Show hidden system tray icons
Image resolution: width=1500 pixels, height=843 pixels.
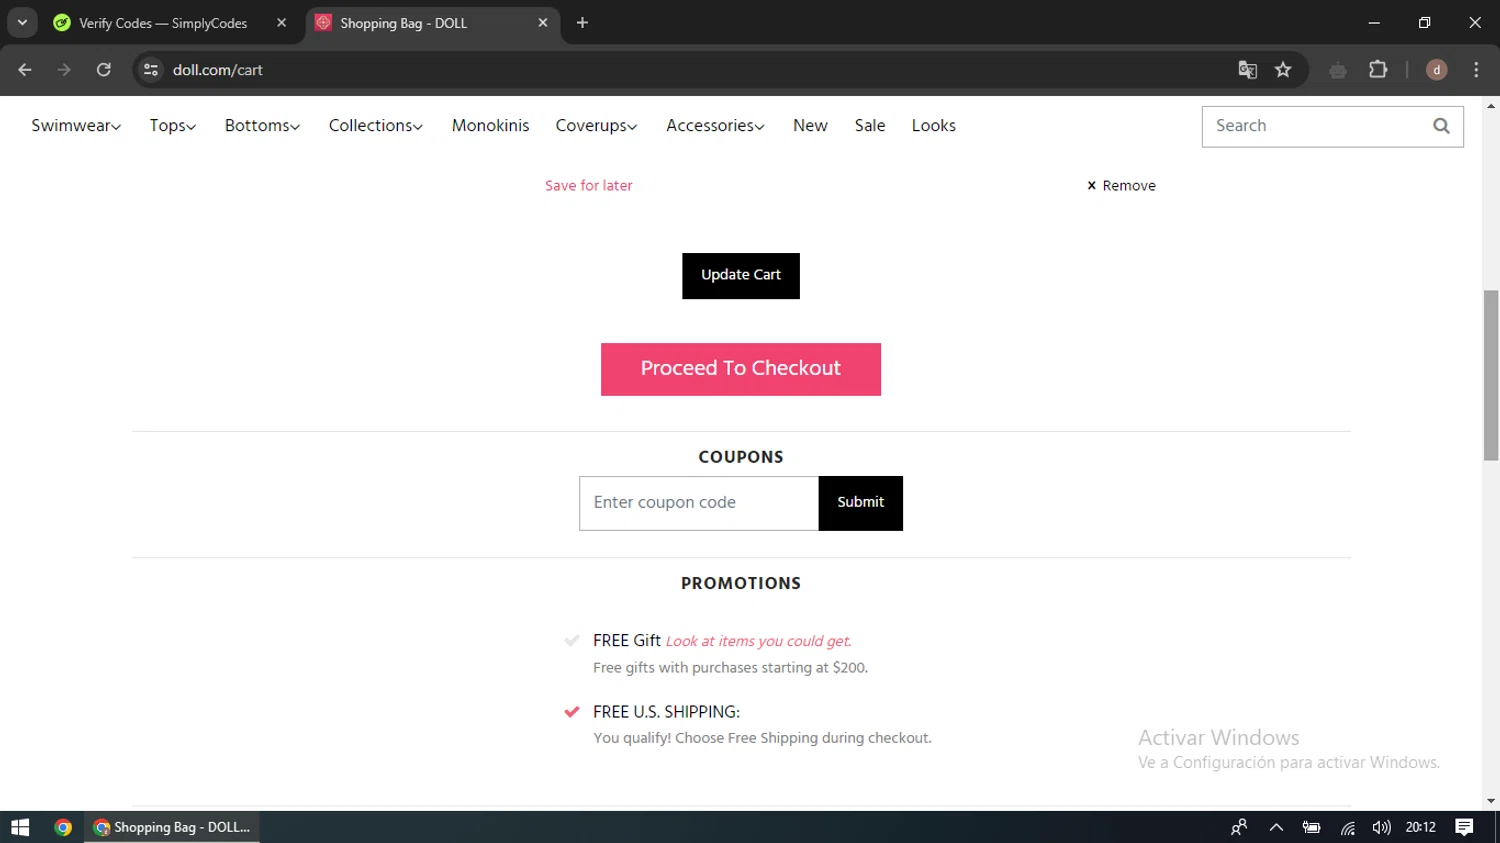(1276, 827)
